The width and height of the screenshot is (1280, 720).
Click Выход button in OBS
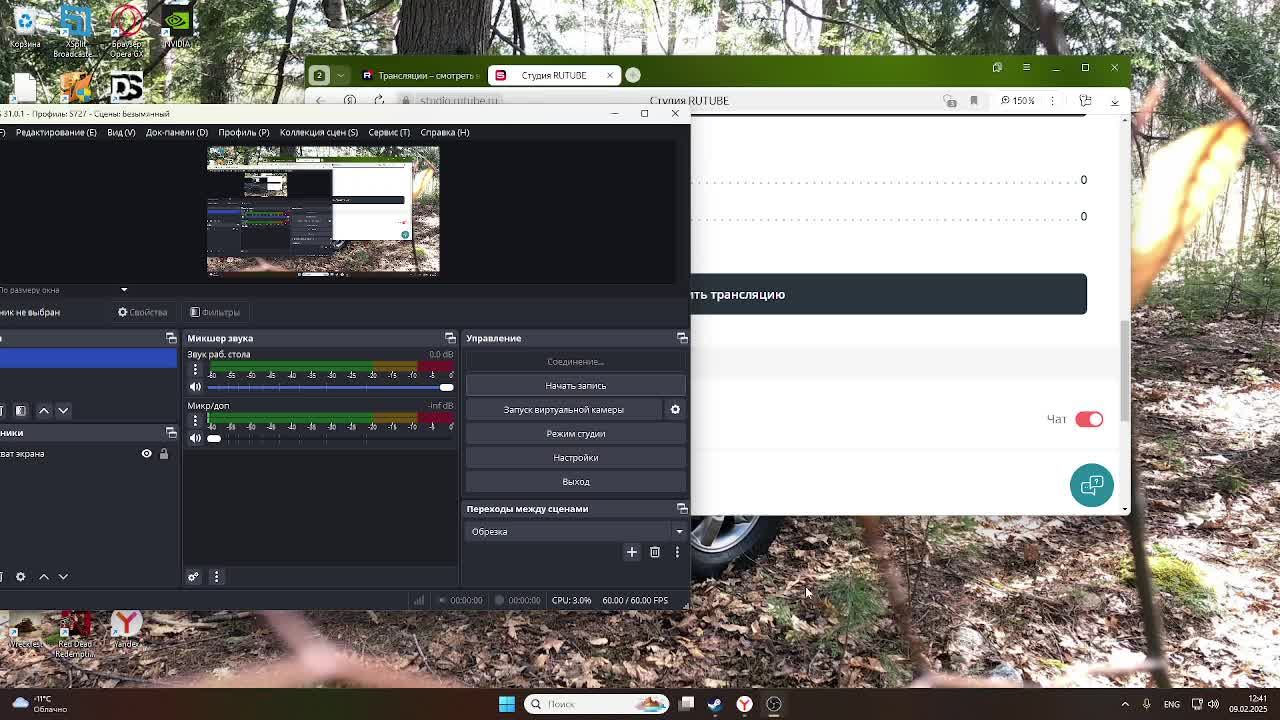(576, 482)
